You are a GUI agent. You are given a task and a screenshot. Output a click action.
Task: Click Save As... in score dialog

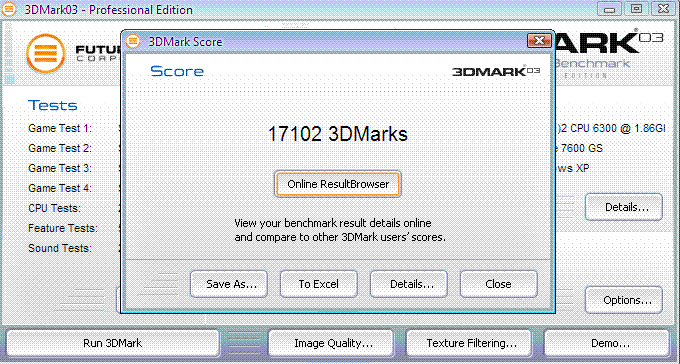(x=229, y=284)
